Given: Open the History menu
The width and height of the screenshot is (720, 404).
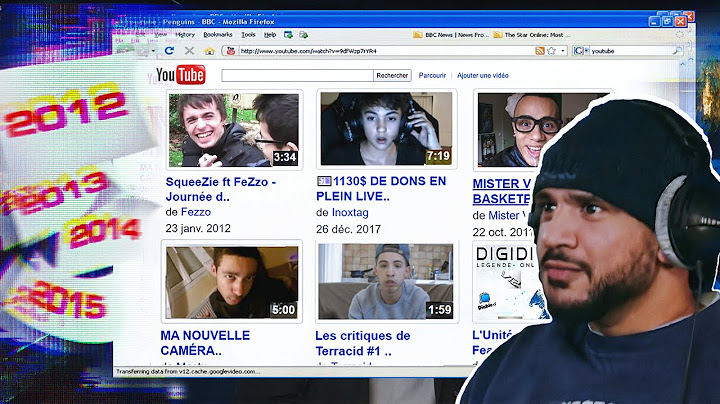Looking at the screenshot, I should [185, 34].
